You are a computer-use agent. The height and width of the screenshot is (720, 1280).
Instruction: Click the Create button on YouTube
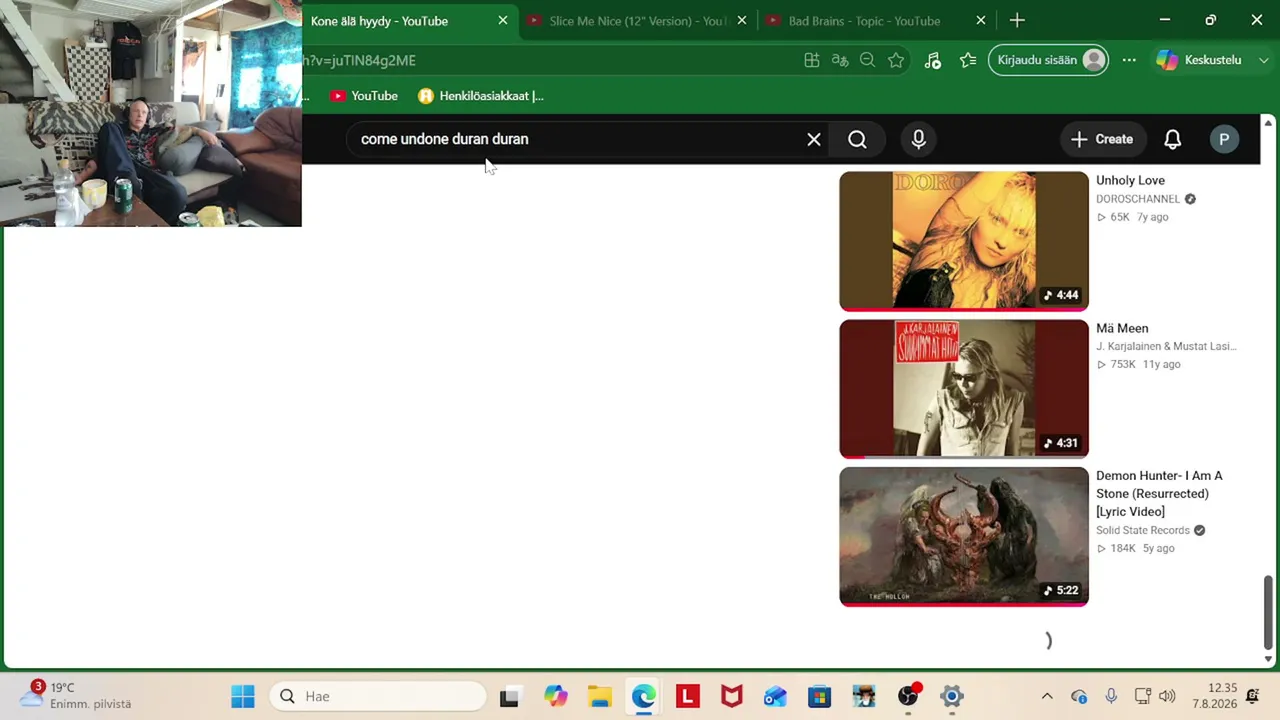(1101, 140)
